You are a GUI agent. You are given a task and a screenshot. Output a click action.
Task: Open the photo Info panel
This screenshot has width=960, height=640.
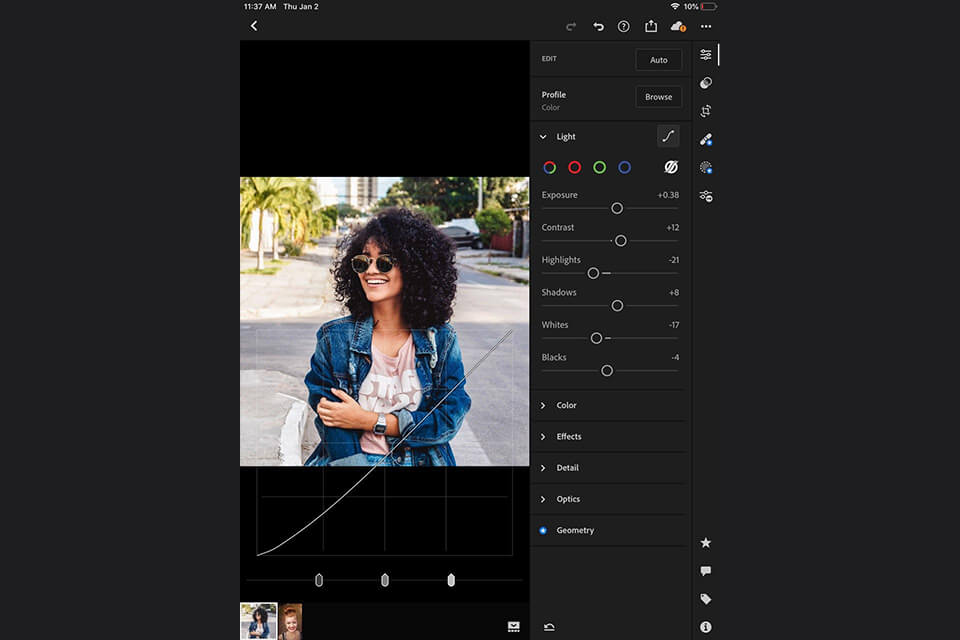[x=706, y=627]
